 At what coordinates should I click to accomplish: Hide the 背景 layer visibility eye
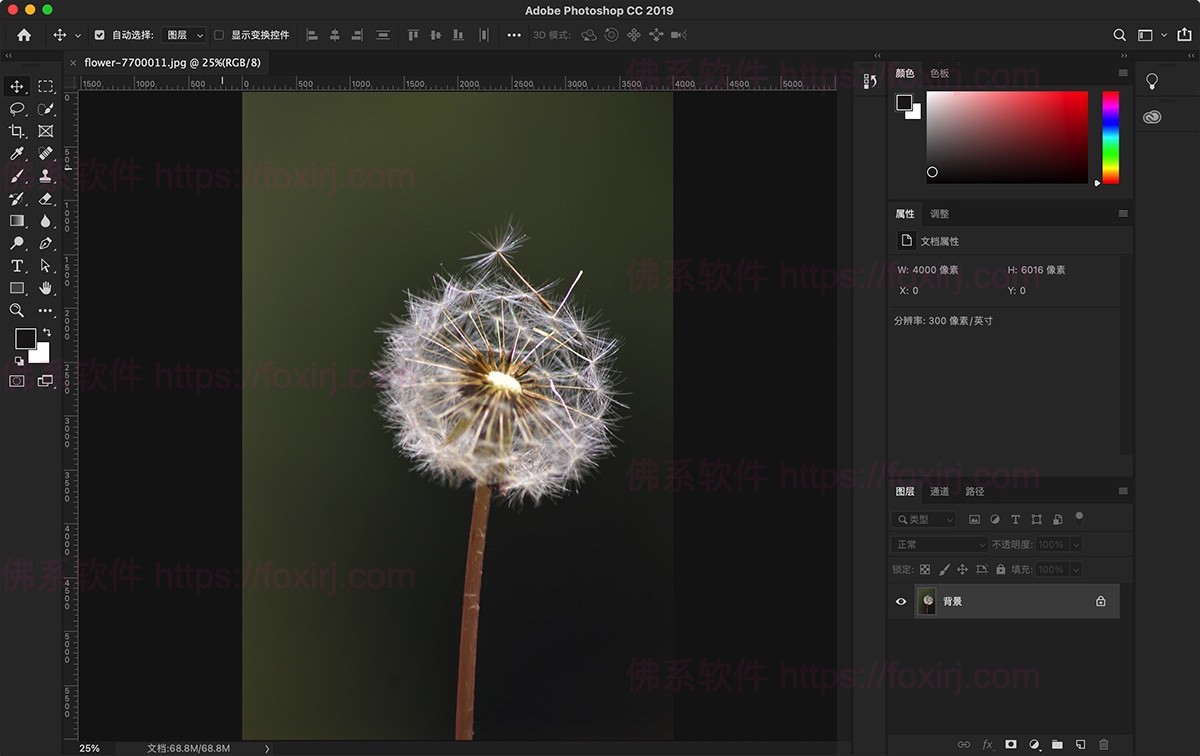[901, 601]
